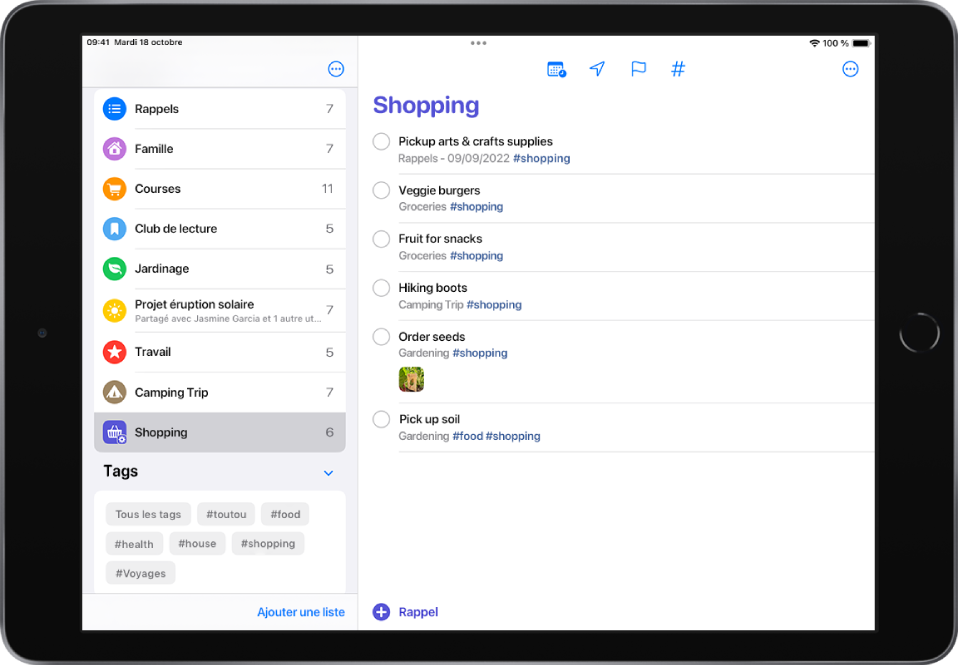
Task: Select the Tous les tags filter
Action: click(x=148, y=514)
